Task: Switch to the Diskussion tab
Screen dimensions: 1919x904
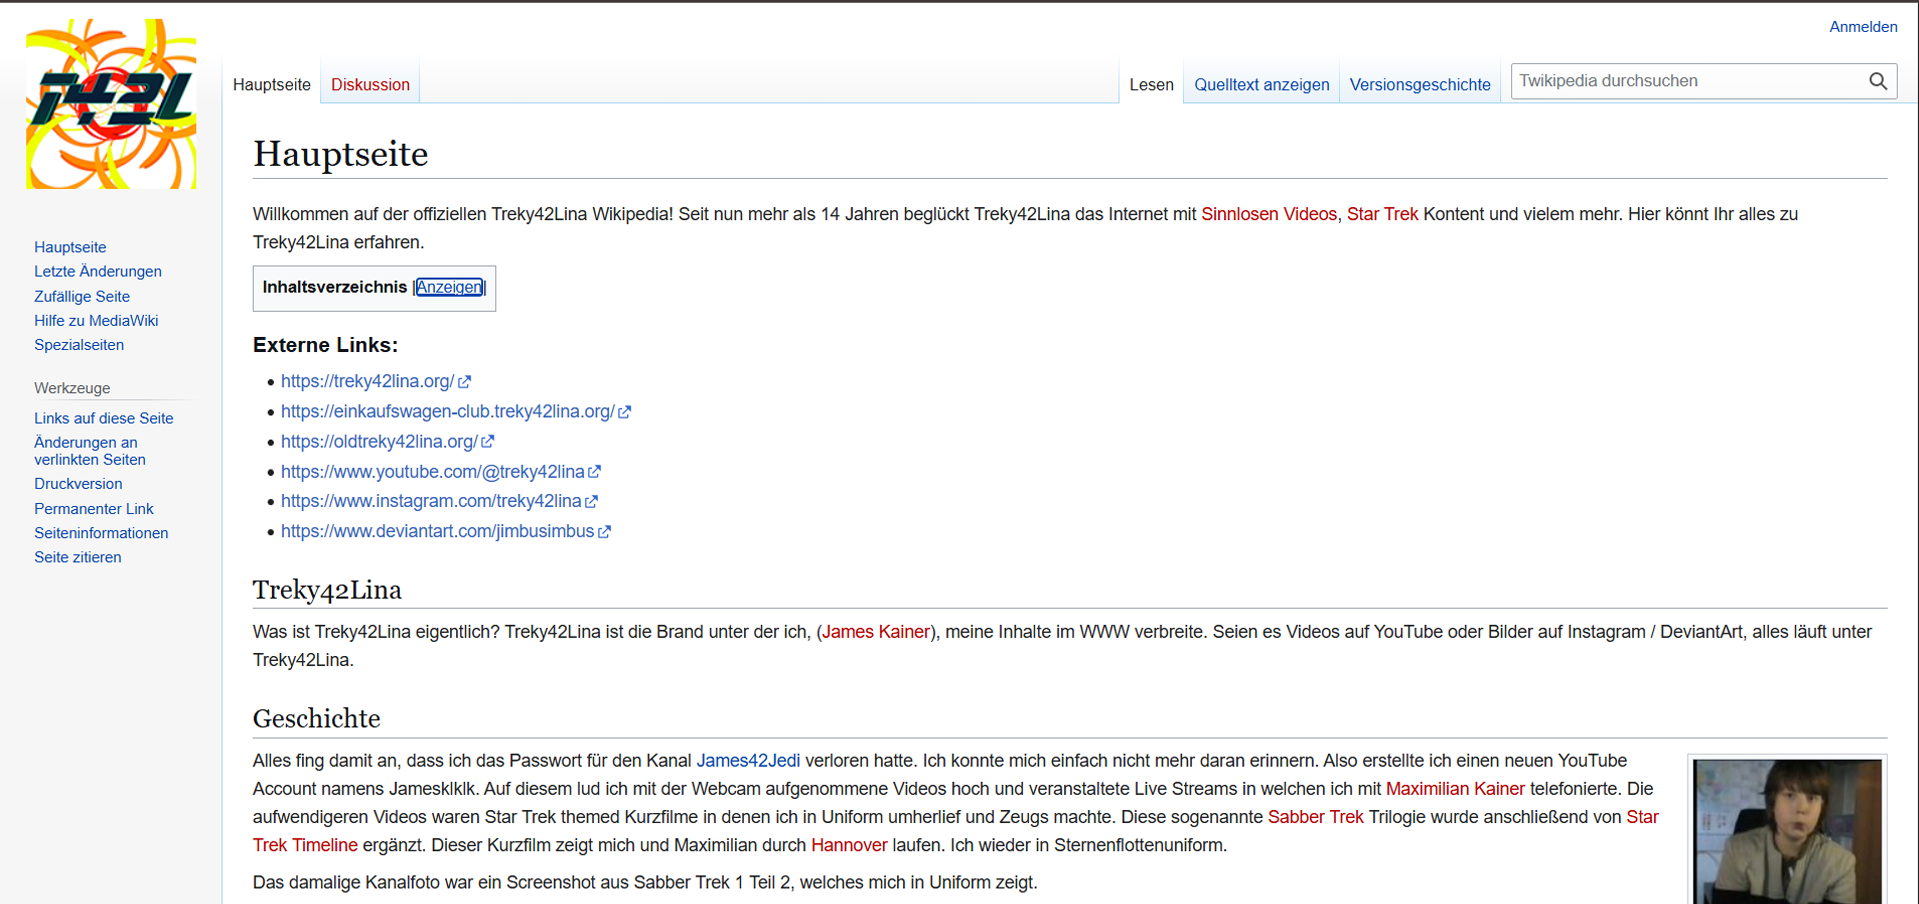Action: [x=369, y=84]
